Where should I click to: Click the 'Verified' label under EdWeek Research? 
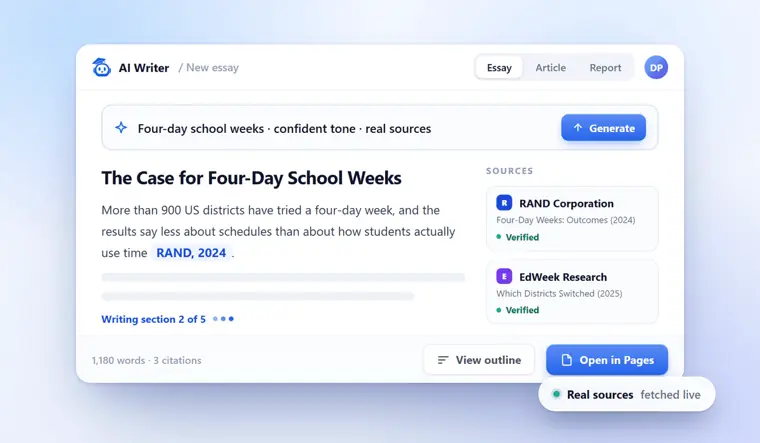click(522, 310)
